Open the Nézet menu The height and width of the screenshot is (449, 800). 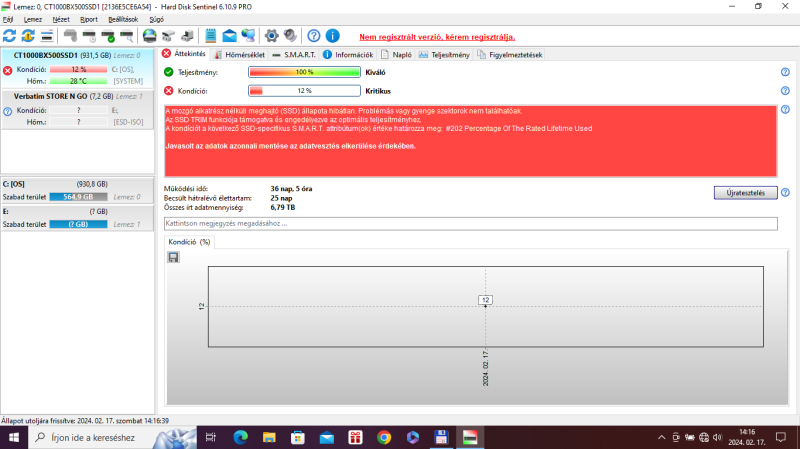click(x=61, y=19)
